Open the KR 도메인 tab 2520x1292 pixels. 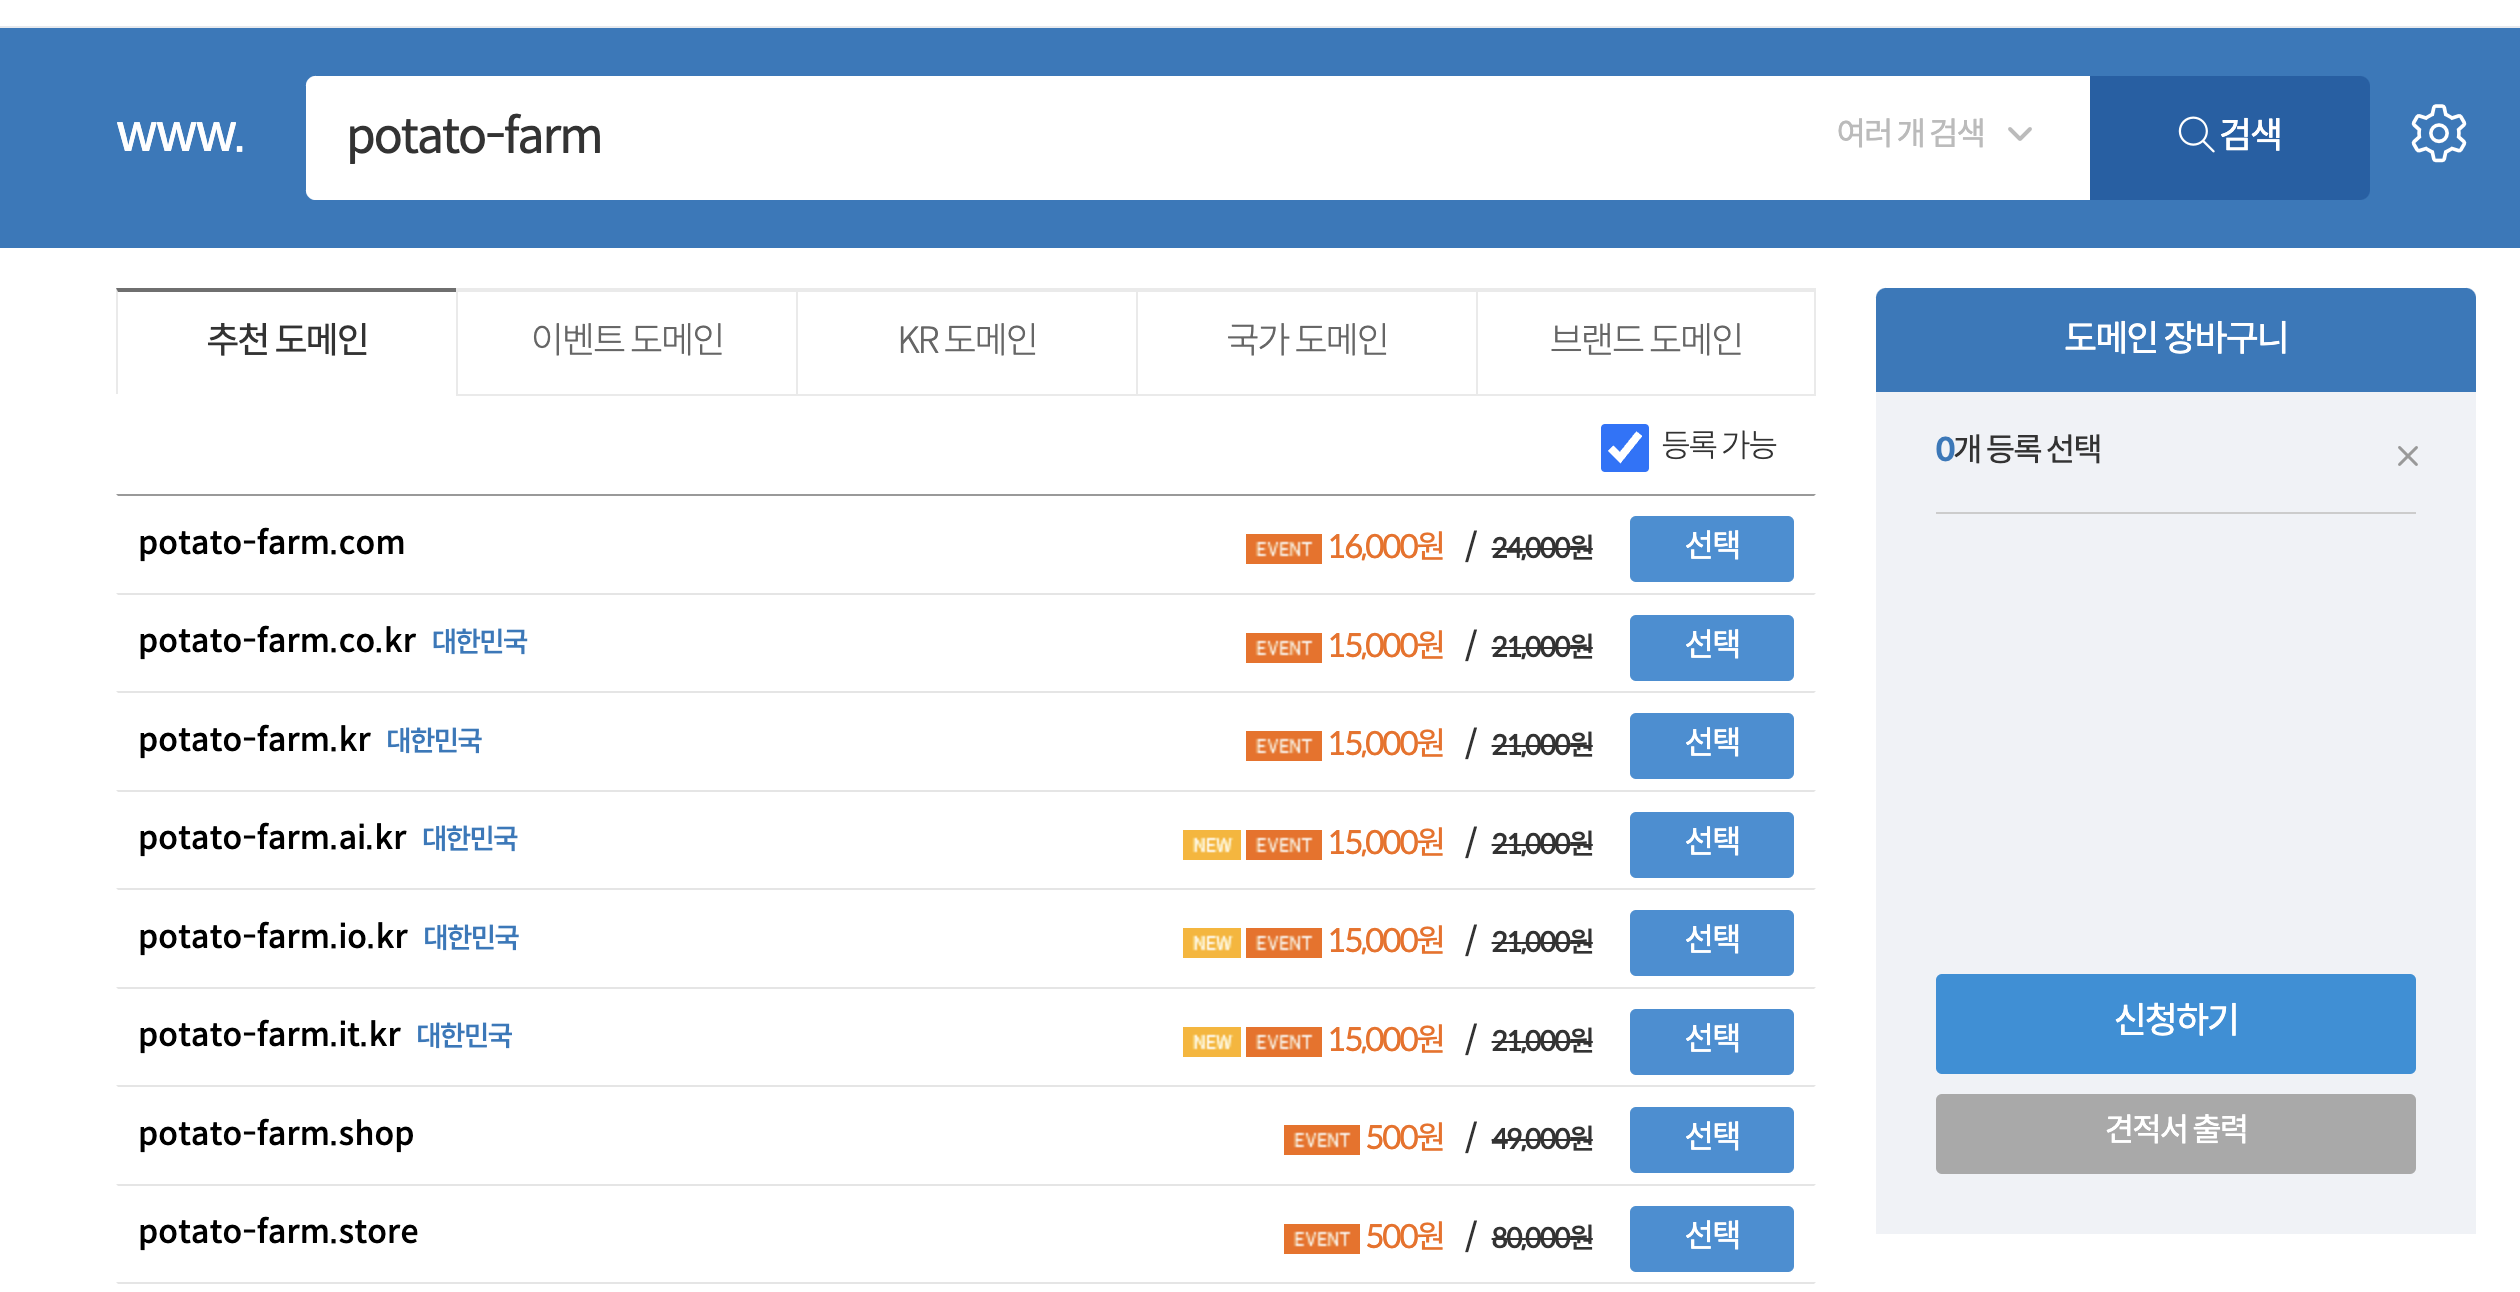tap(967, 341)
